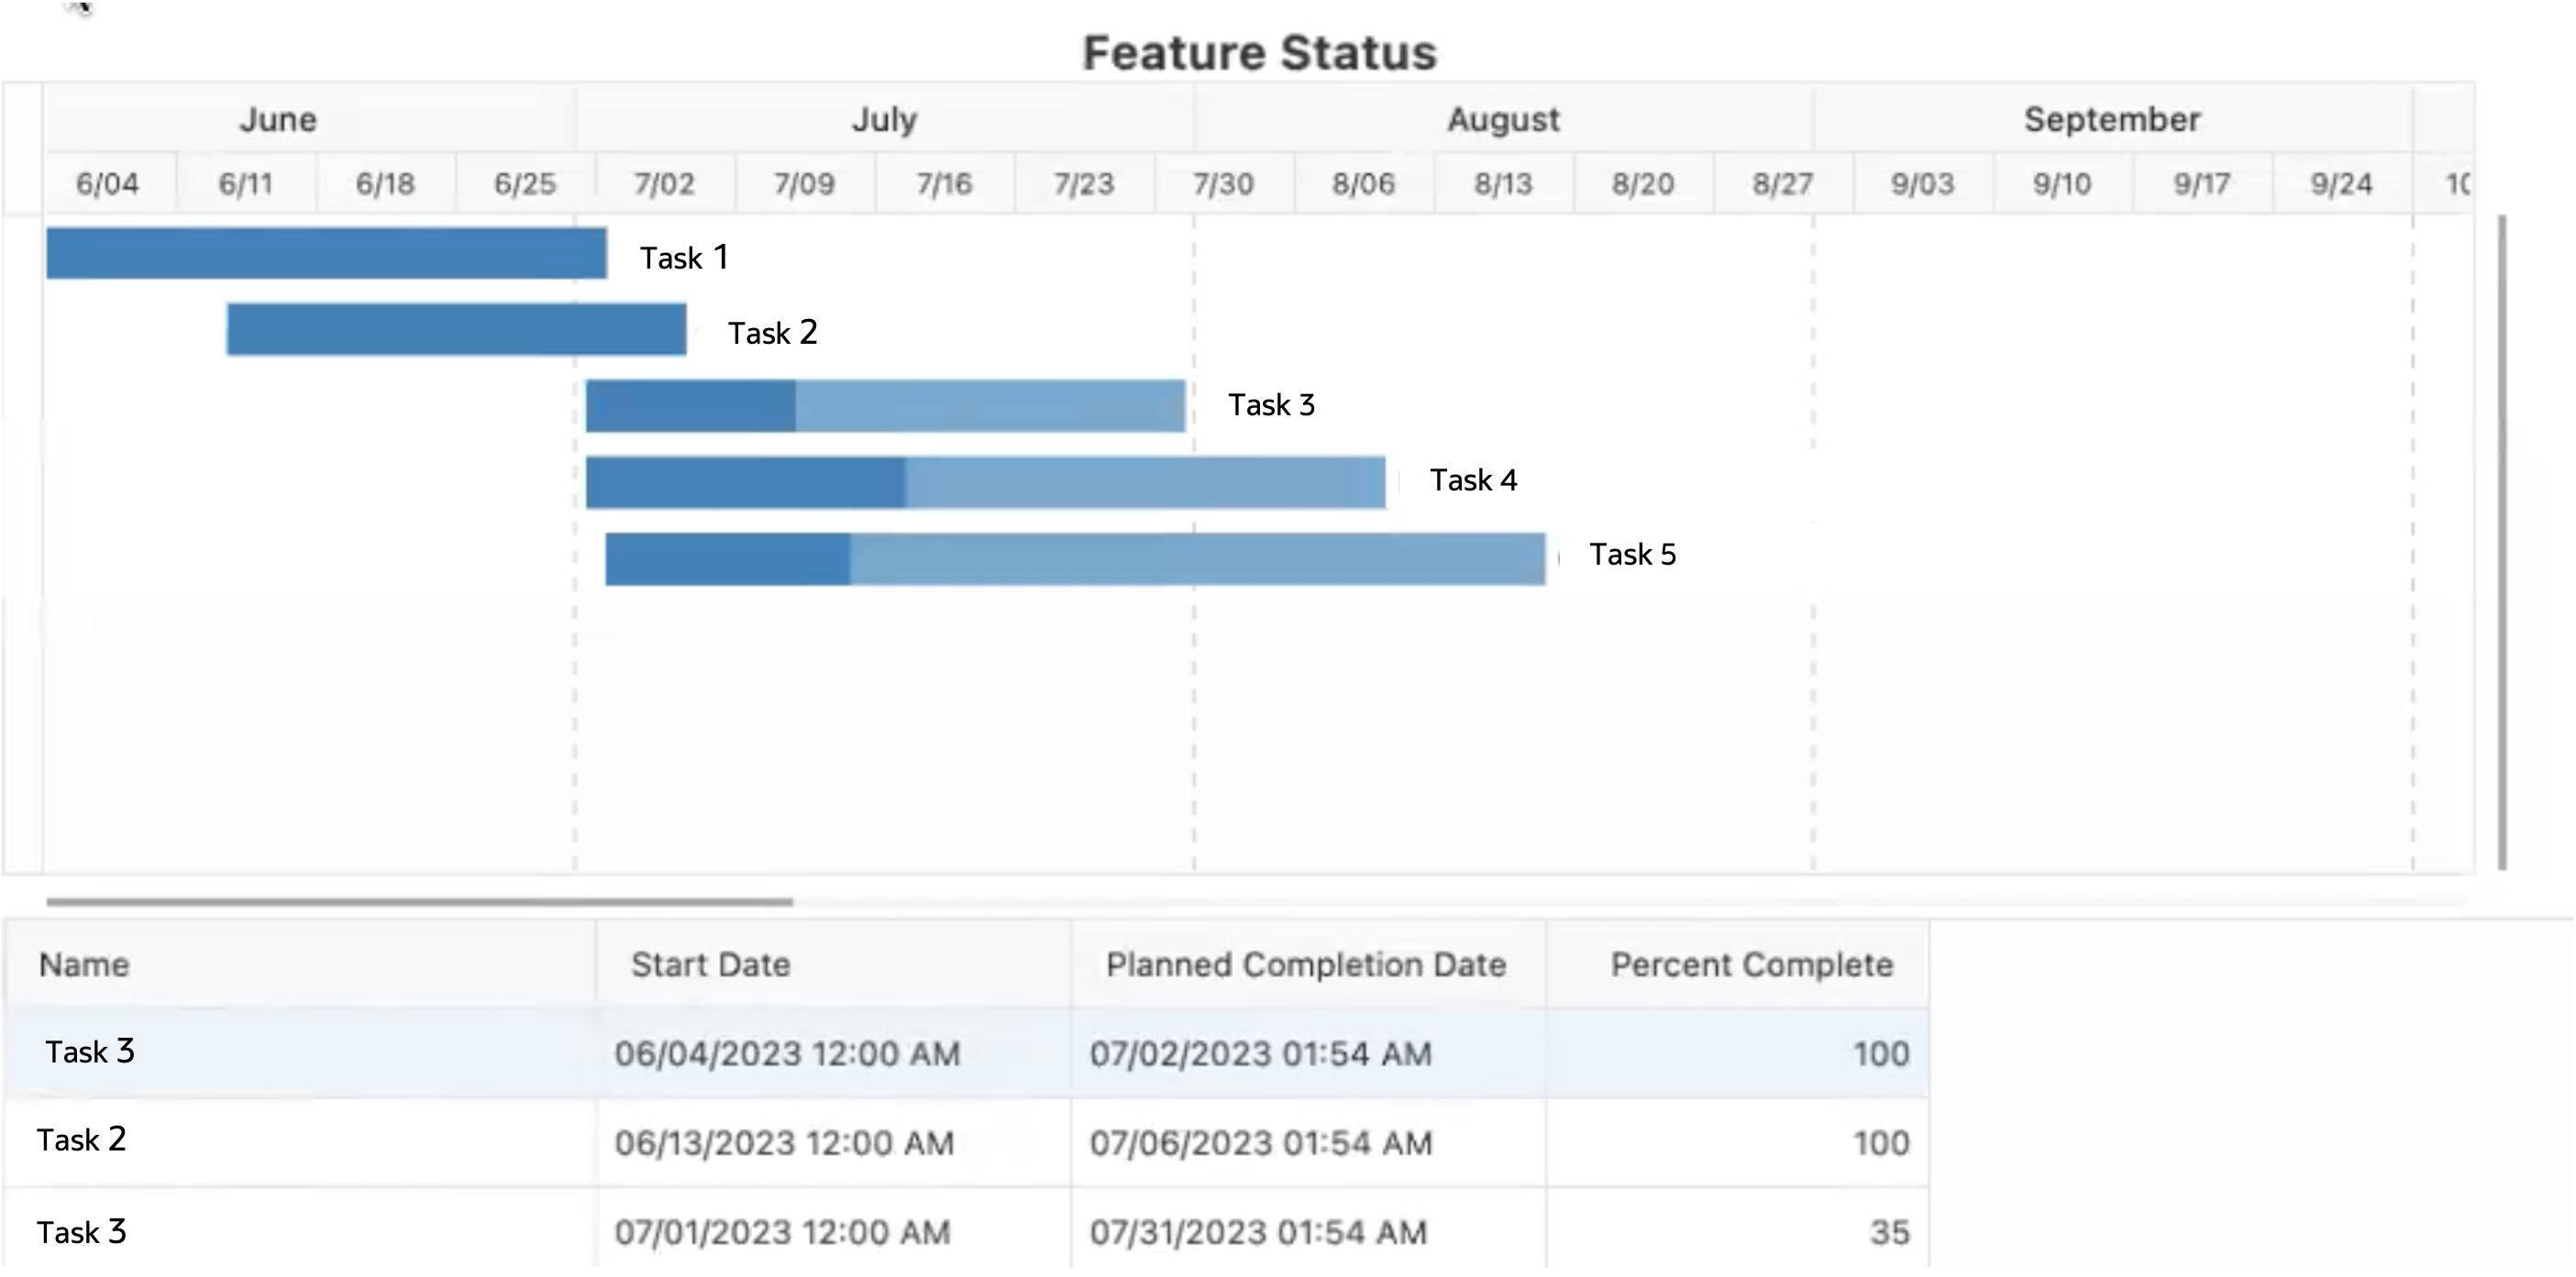This screenshot has height=1277, width=2576.
Task: Click the Percent Complete column header
Action: point(1751,965)
